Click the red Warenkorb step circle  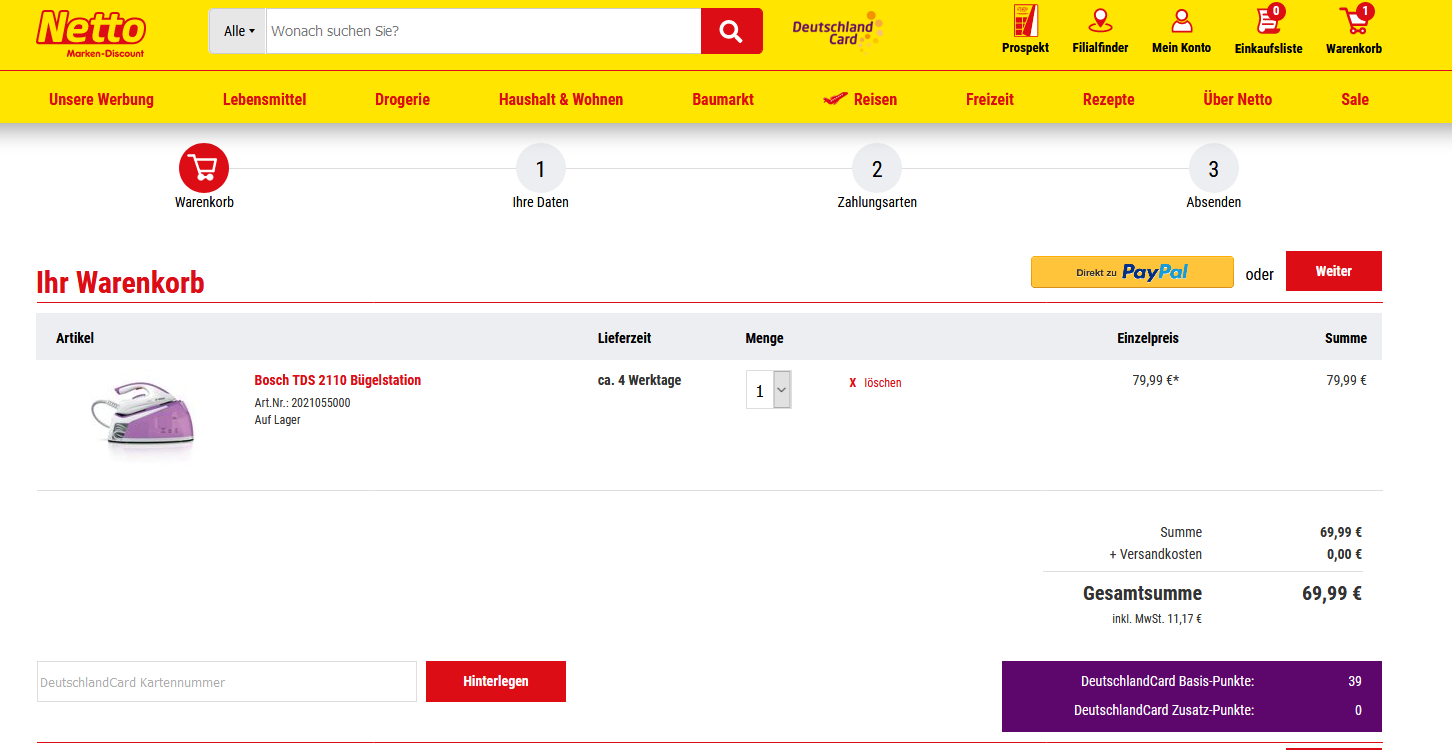click(204, 169)
